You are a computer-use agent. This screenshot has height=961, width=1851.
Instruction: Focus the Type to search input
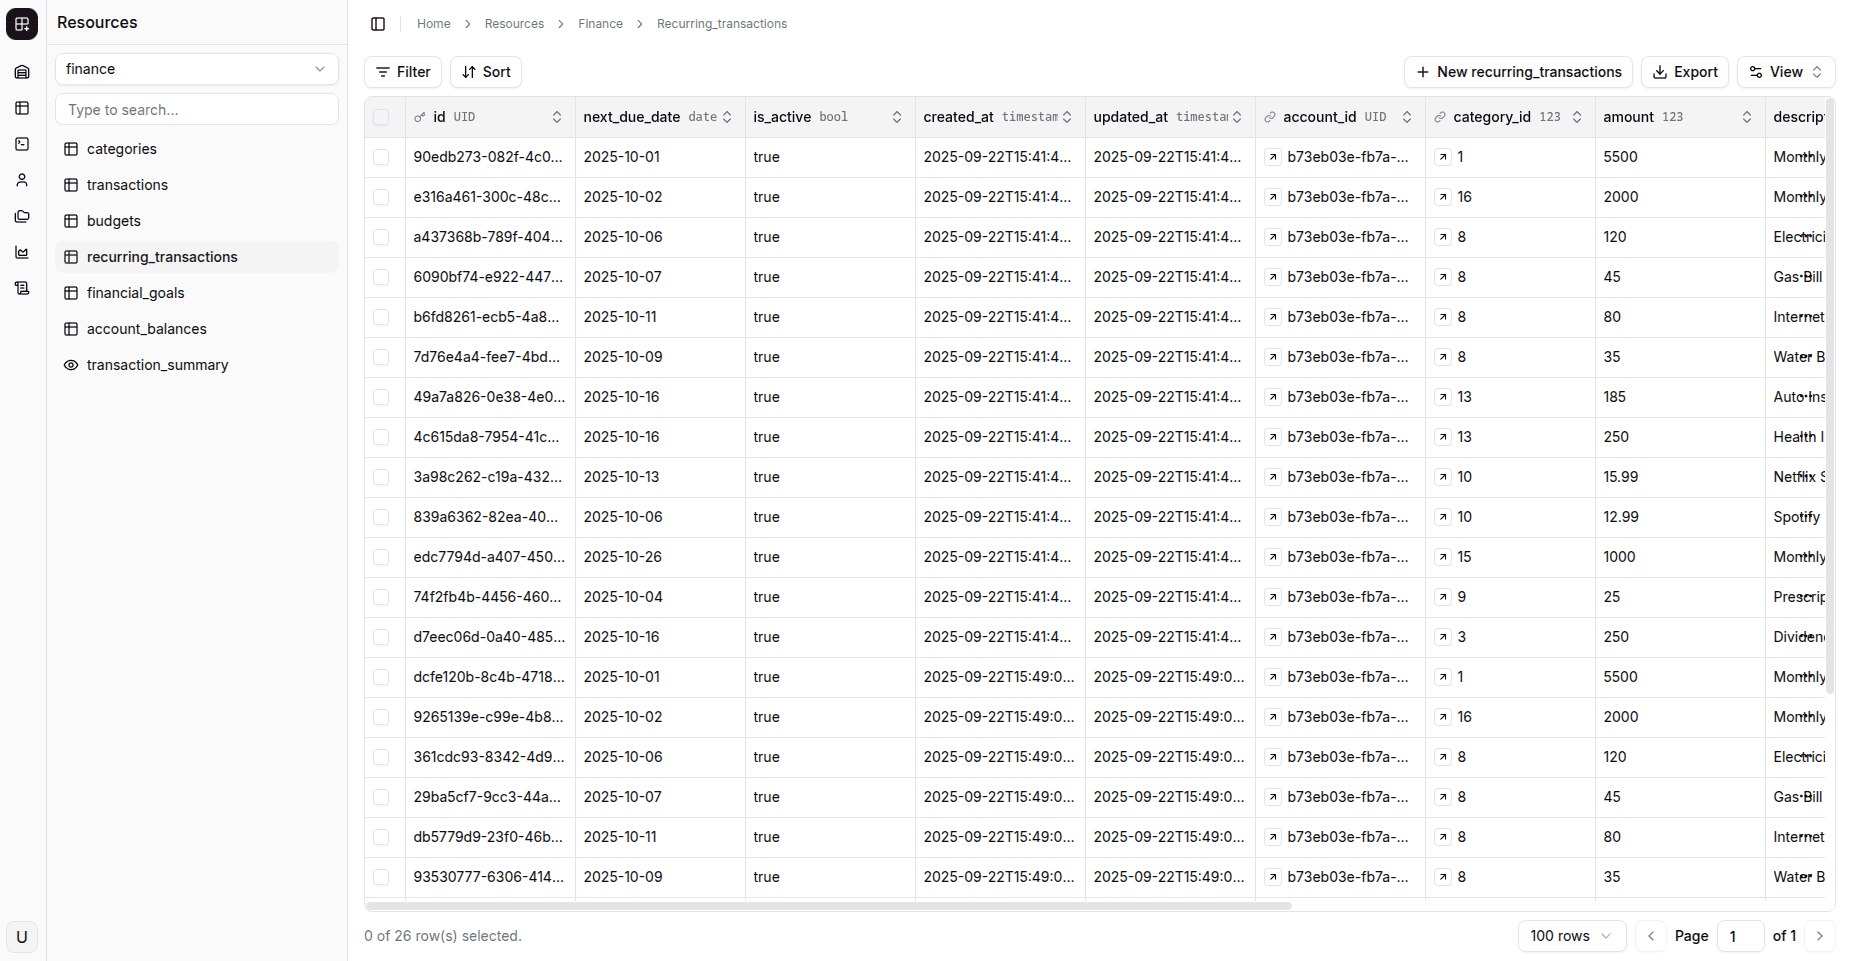point(196,110)
